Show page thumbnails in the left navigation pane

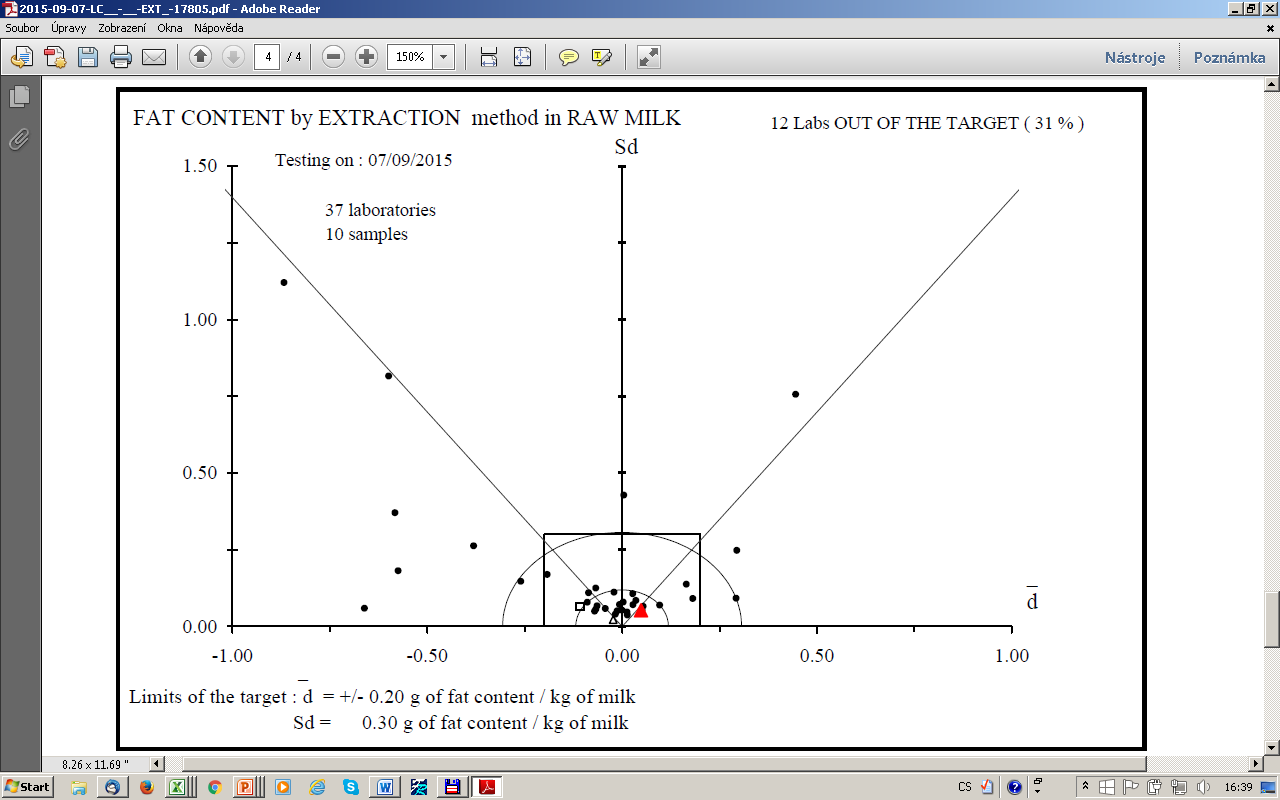click(x=19, y=97)
